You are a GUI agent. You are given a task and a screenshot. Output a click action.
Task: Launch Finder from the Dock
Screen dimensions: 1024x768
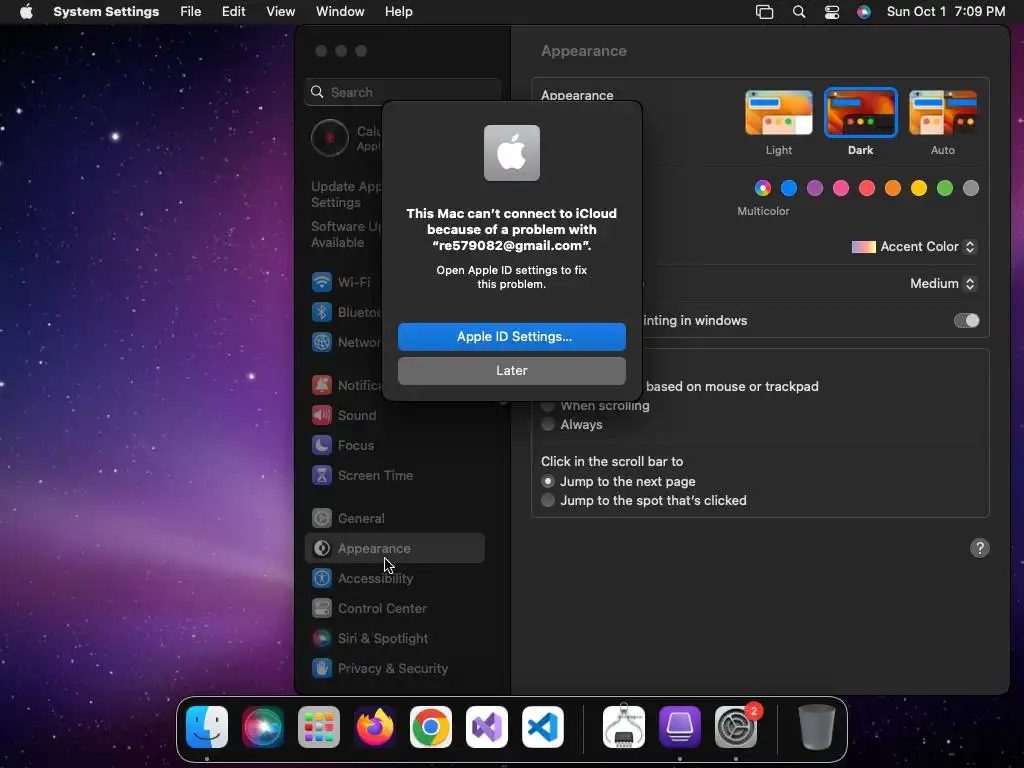[x=207, y=727]
